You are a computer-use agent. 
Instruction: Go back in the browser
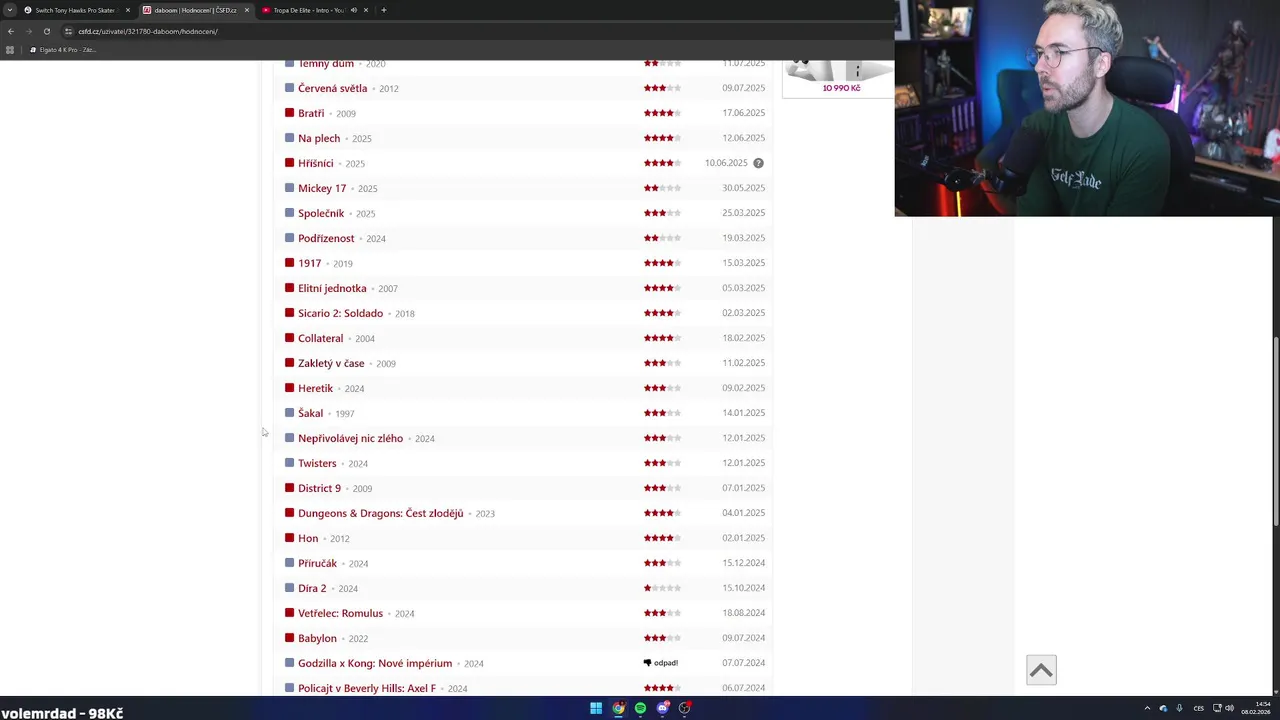(x=11, y=31)
